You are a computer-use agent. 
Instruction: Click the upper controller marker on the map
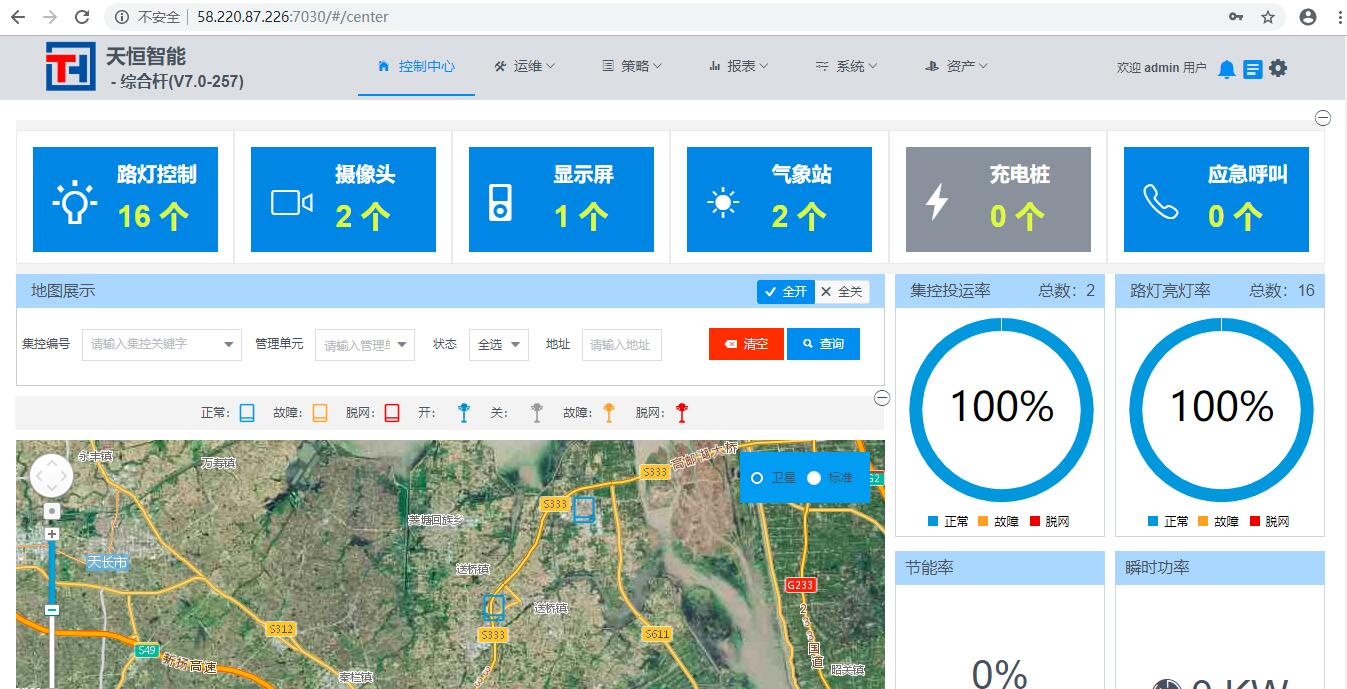pyautogui.click(x=584, y=510)
